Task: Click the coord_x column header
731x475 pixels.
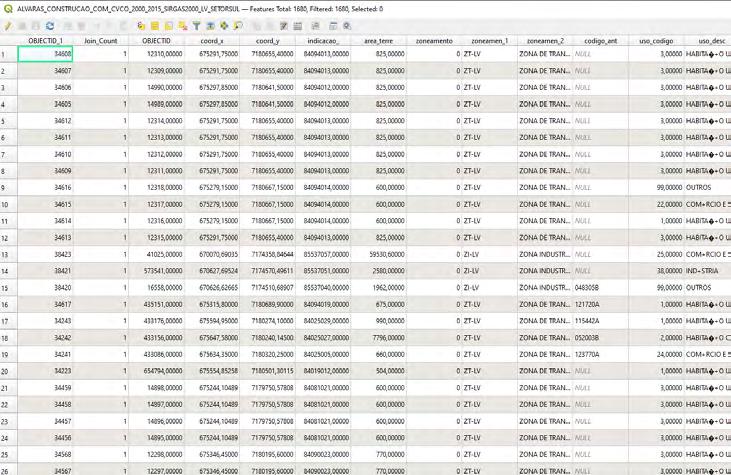Action: click(212, 41)
